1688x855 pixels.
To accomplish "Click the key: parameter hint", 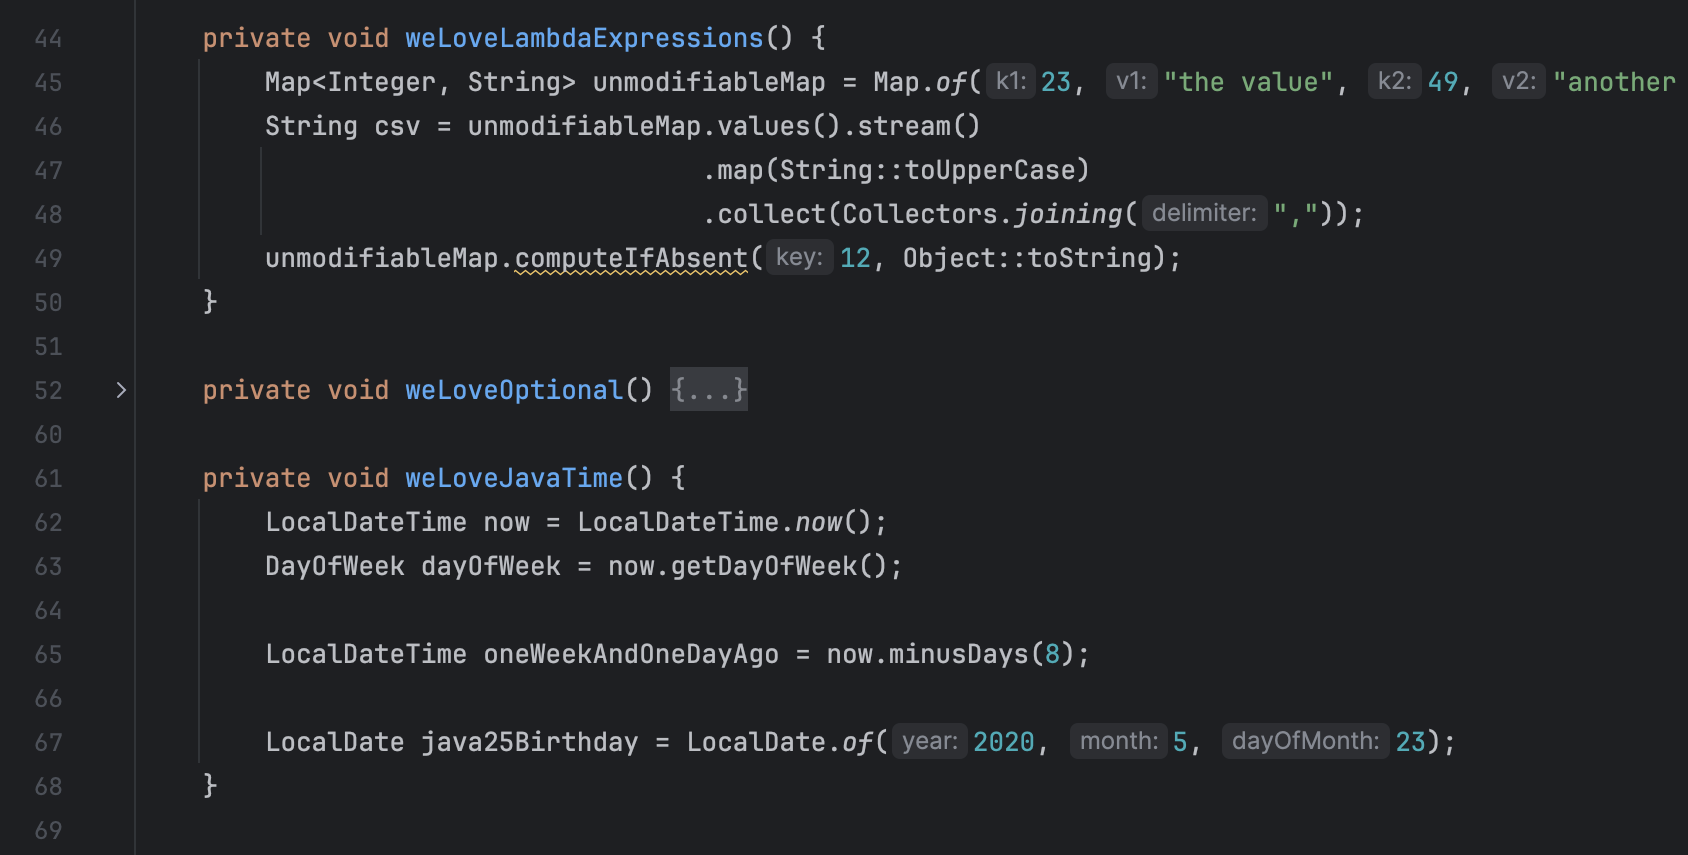I will [799, 257].
